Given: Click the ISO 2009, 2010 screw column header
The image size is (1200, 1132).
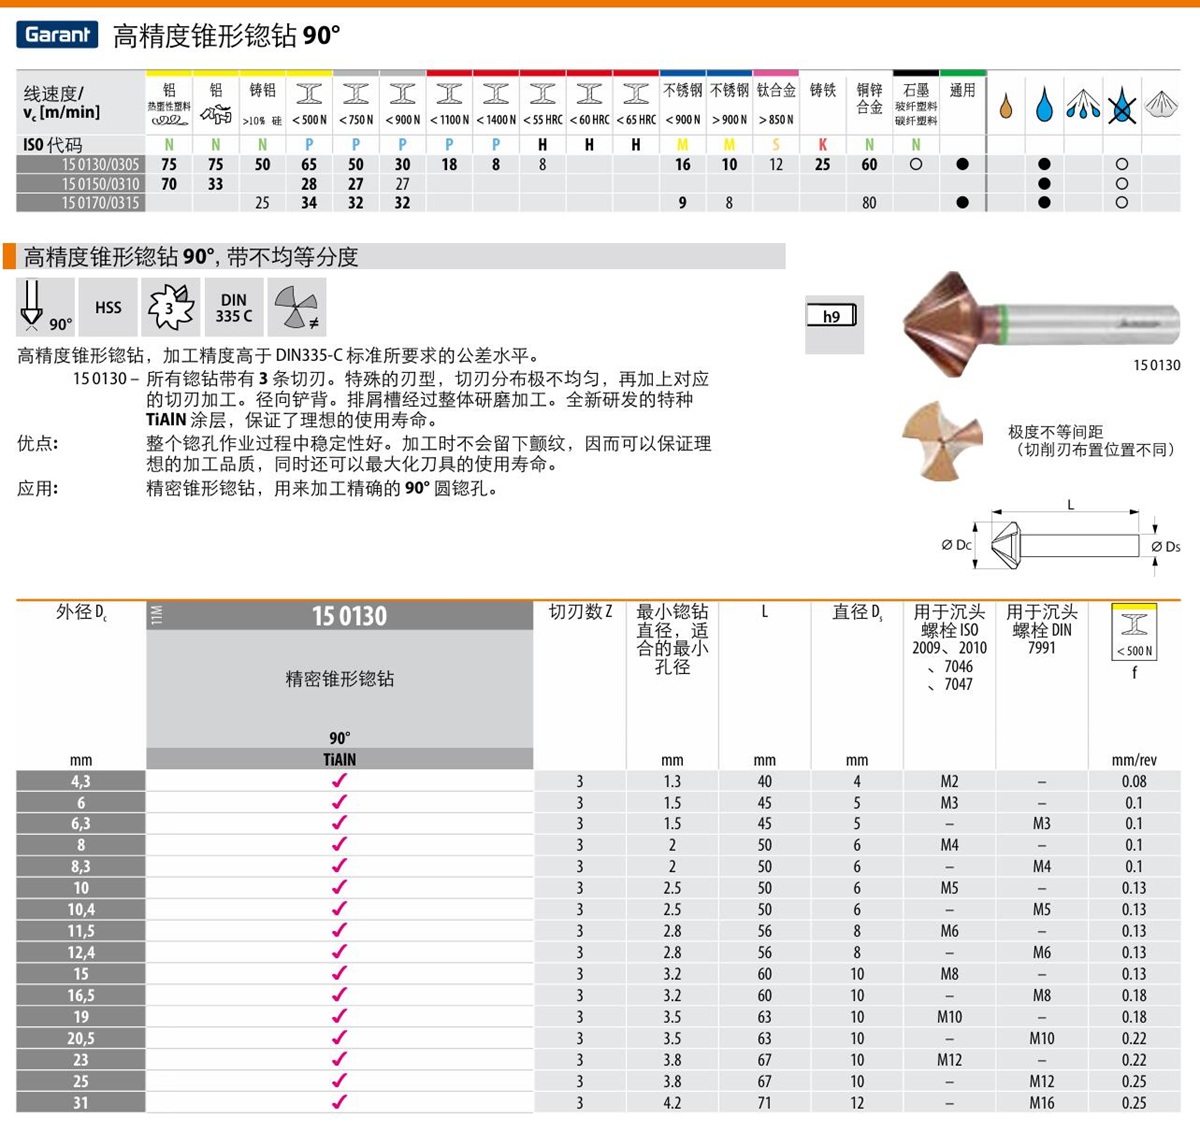Looking at the screenshot, I should coord(949,647).
